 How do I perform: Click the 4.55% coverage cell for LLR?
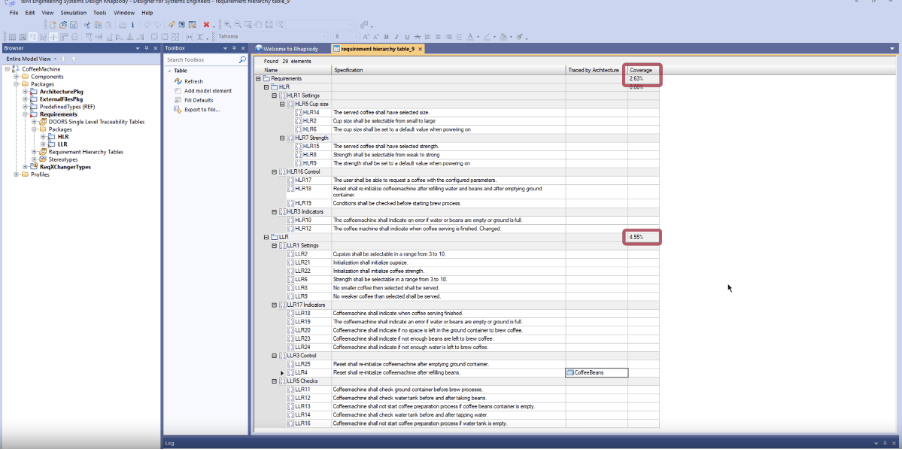[x=643, y=237]
